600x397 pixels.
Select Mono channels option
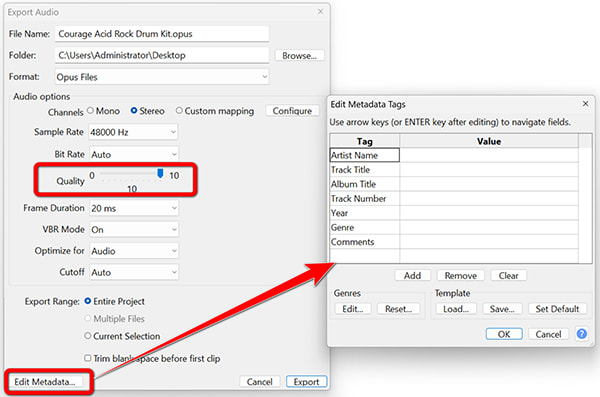[90, 111]
